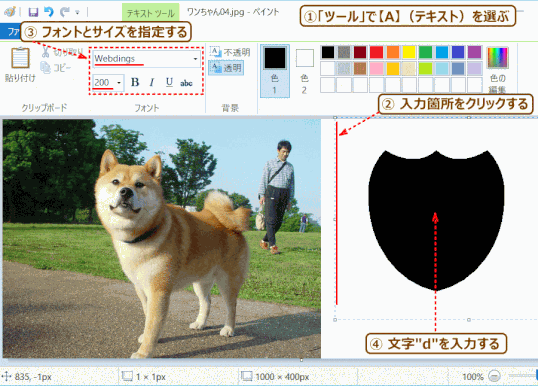Image resolution: width=538 pixels, height=386 pixels.
Task: Pick the yellow palette swatch
Action: tap(409, 52)
